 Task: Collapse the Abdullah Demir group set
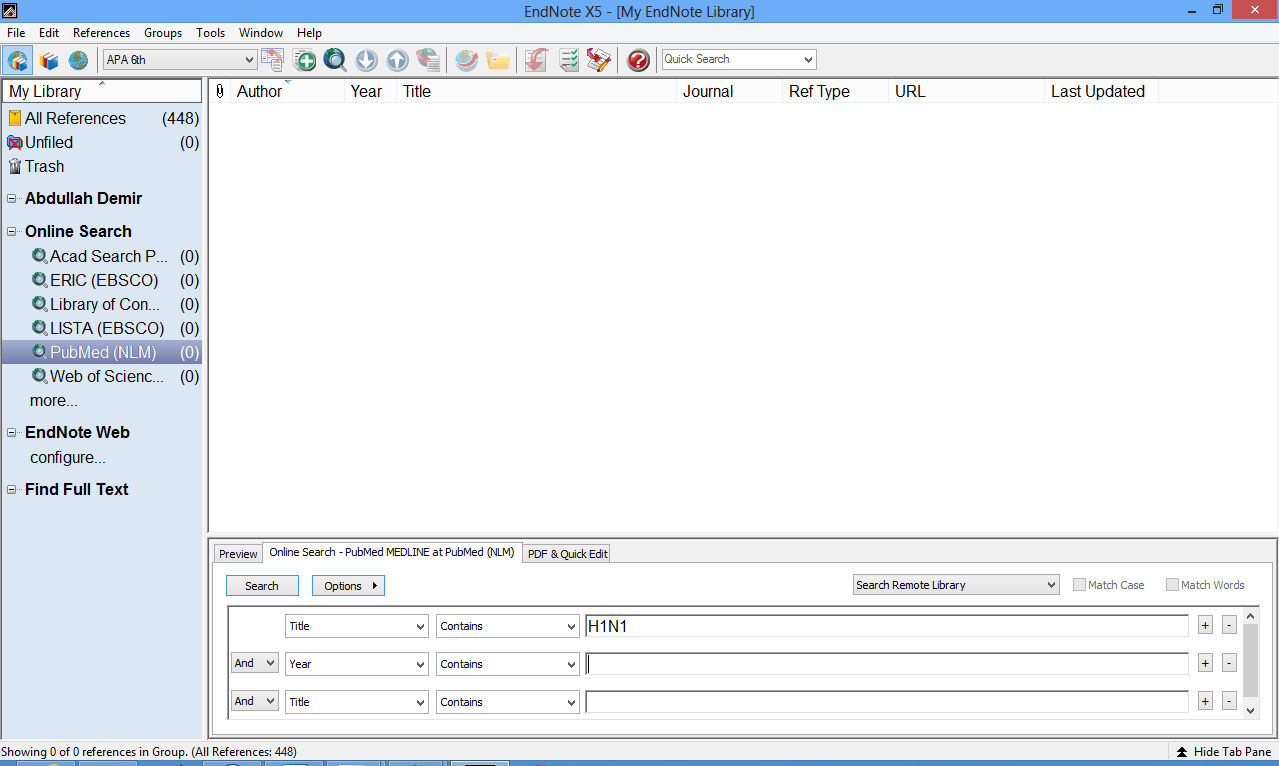point(12,198)
